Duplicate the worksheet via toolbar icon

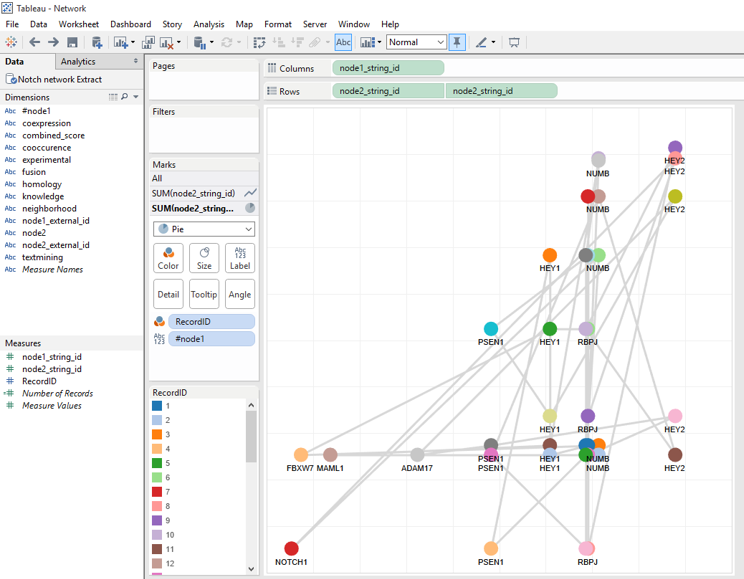click(x=148, y=43)
